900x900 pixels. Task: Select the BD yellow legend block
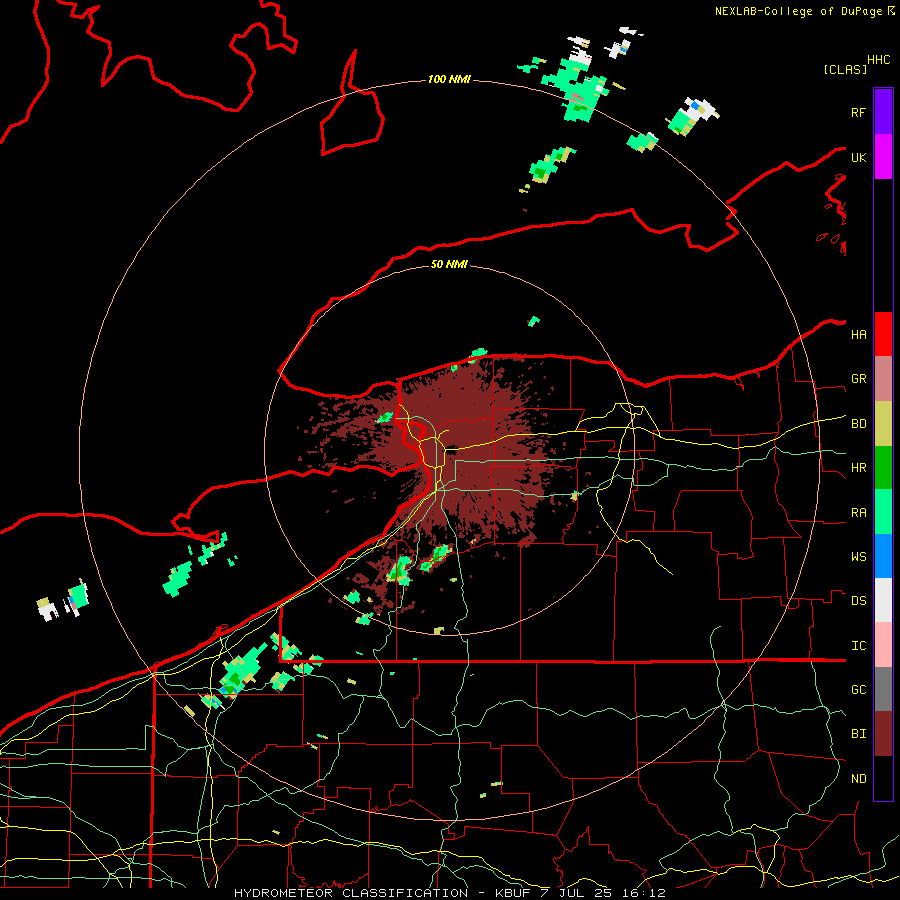pyautogui.click(x=883, y=424)
